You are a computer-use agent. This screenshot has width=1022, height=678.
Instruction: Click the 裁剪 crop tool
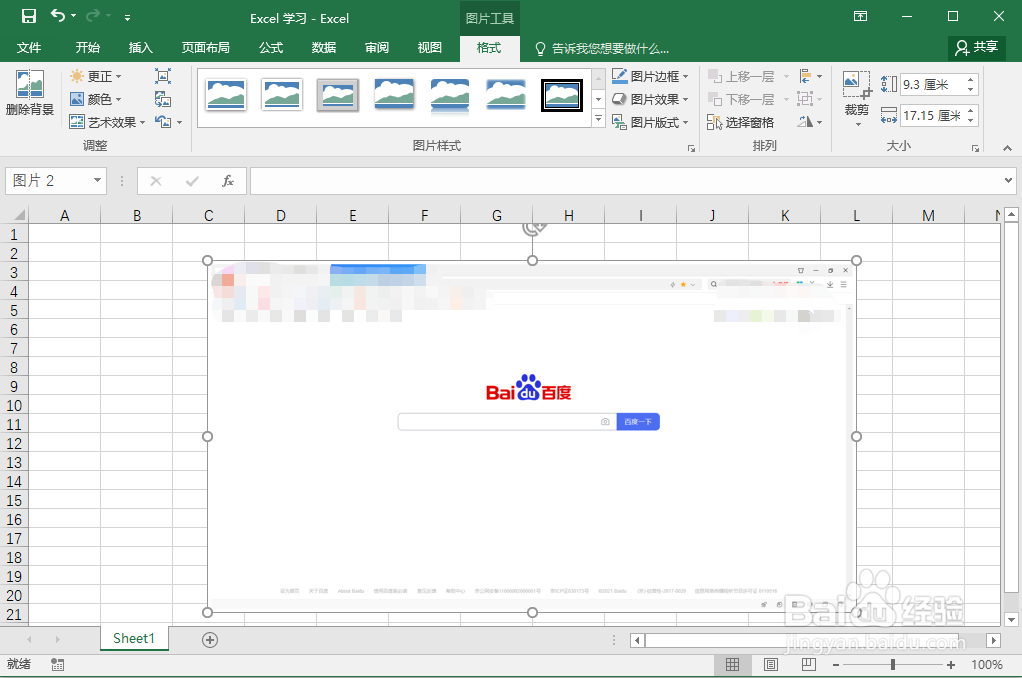(x=856, y=99)
